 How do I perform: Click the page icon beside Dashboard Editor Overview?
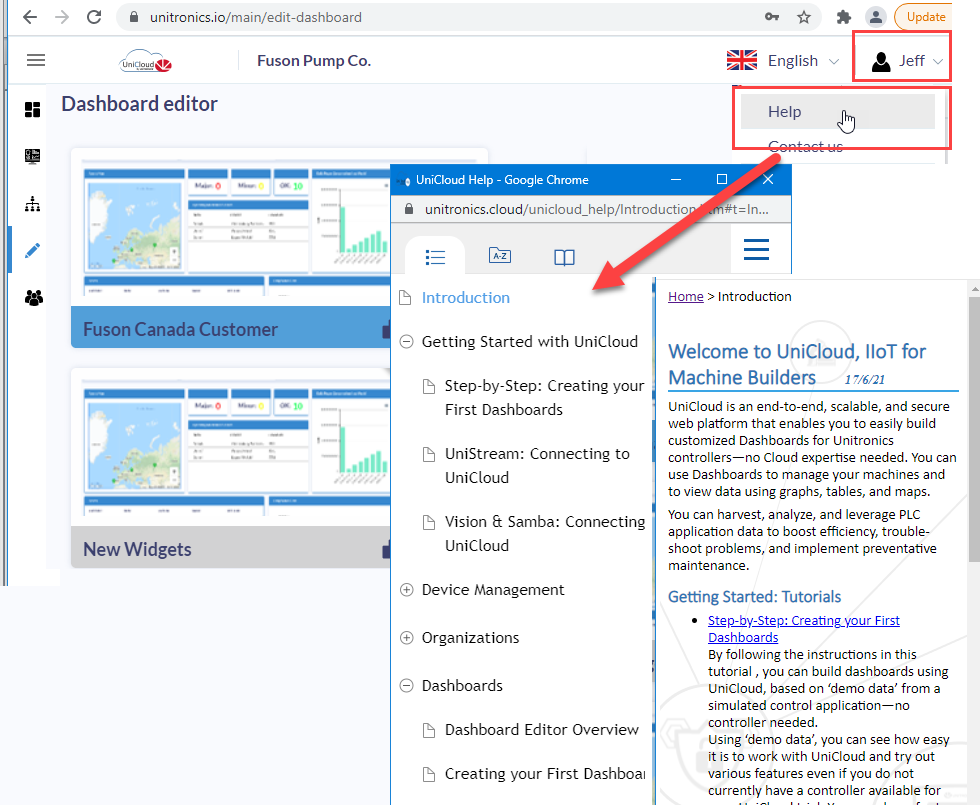429,730
